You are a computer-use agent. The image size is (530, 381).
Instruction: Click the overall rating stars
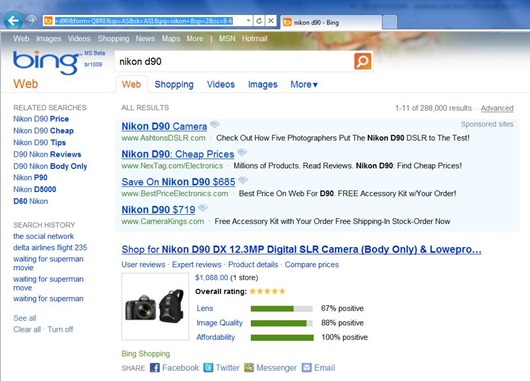pyautogui.click(x=267, y=291)
